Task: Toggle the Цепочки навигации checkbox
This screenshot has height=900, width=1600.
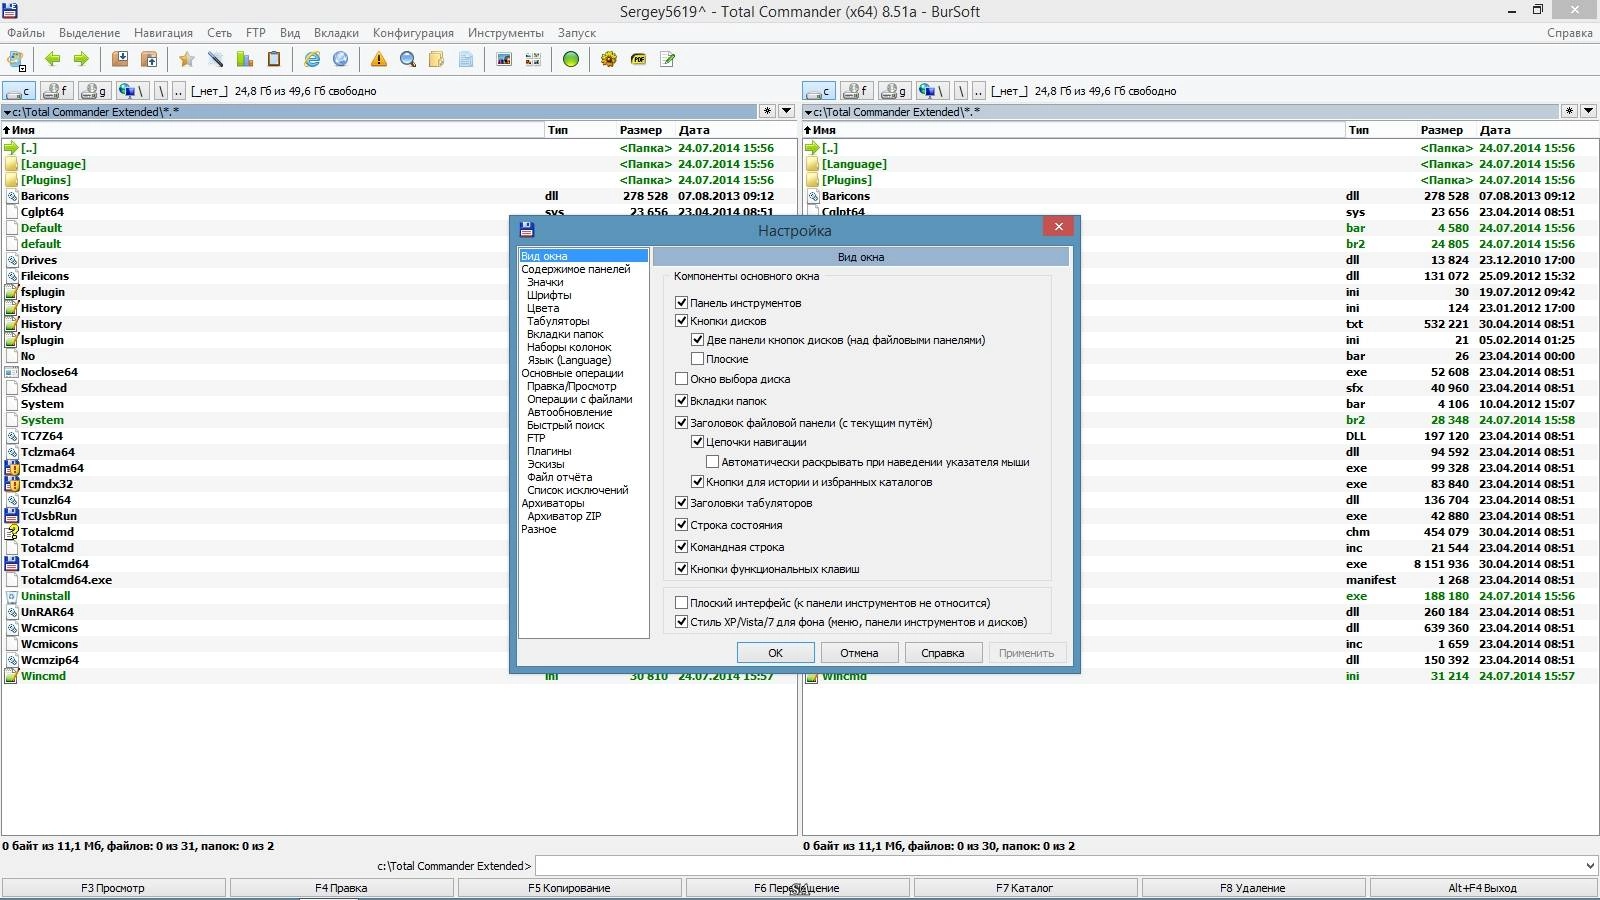Action: click(x=697, y=442)
